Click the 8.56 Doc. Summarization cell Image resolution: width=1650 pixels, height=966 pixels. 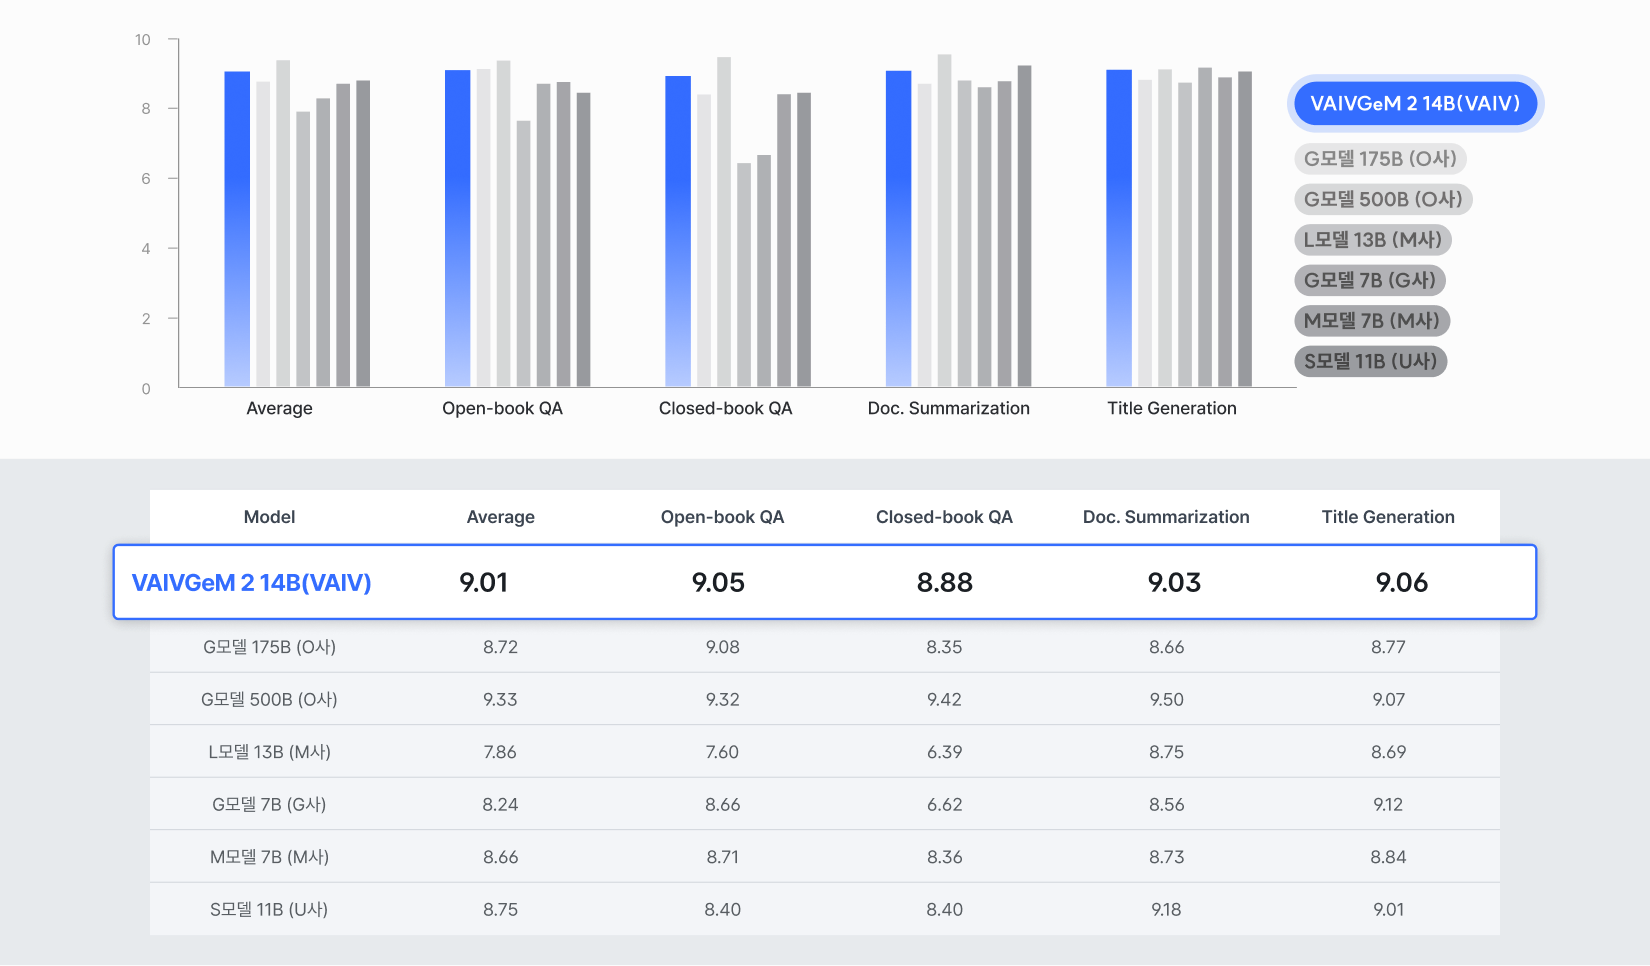tap(1167, 805)
